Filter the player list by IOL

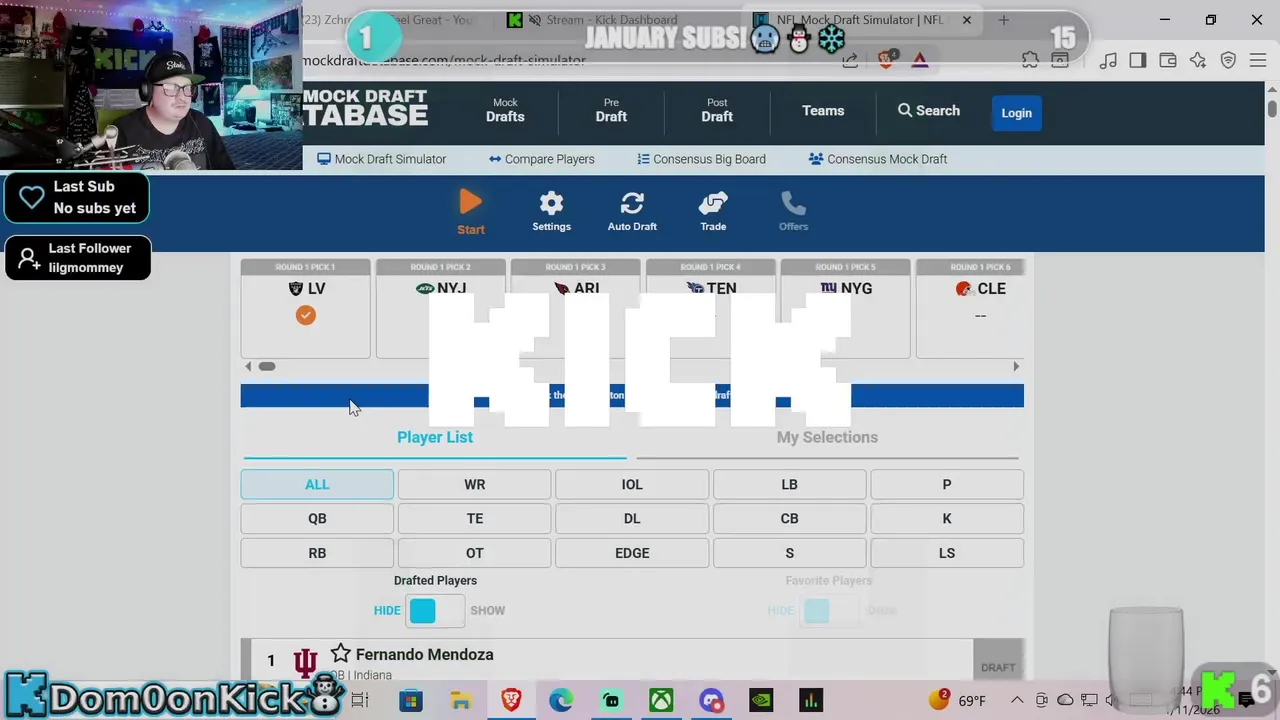pyautogui.click(x=632, y=484)
